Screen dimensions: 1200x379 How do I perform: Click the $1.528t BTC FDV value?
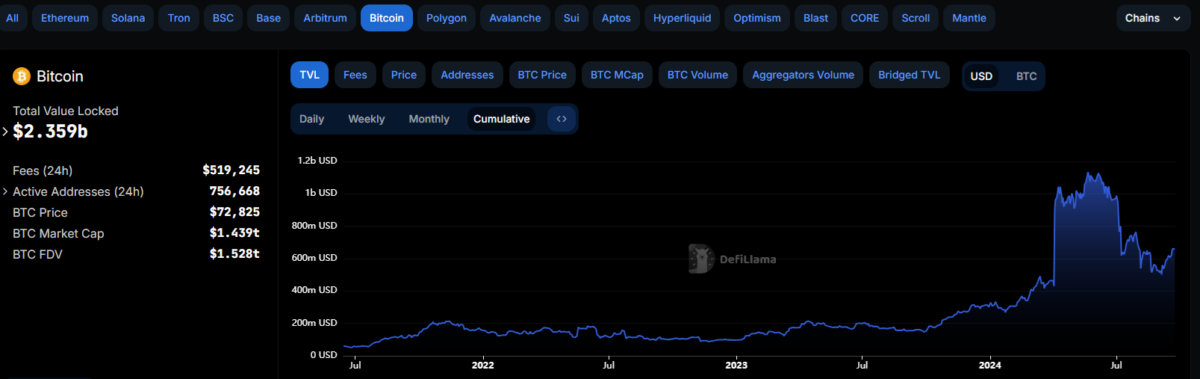point(235,254)
